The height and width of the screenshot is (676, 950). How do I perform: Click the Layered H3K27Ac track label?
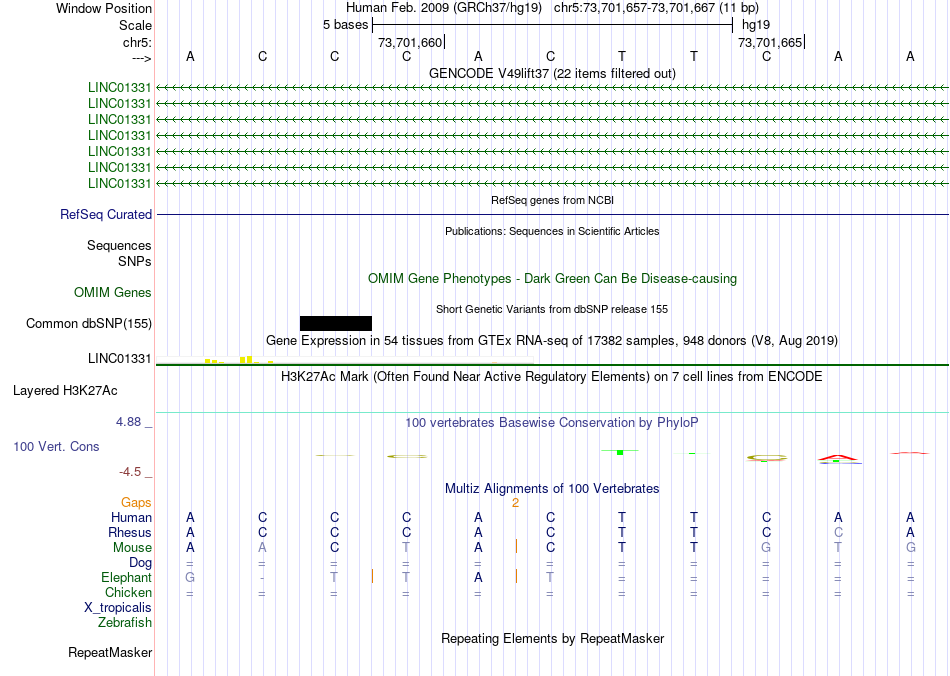(65, 391)
